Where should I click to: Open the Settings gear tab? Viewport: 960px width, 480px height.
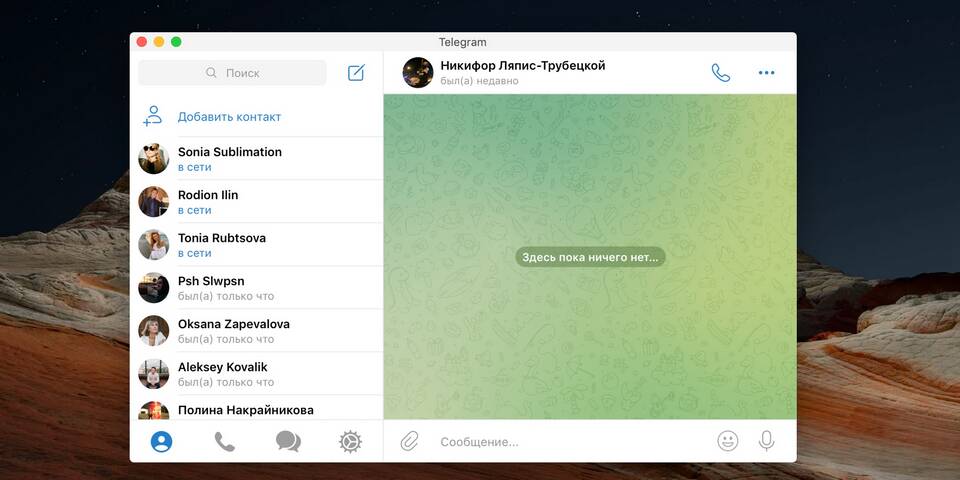tap(350, 441)
